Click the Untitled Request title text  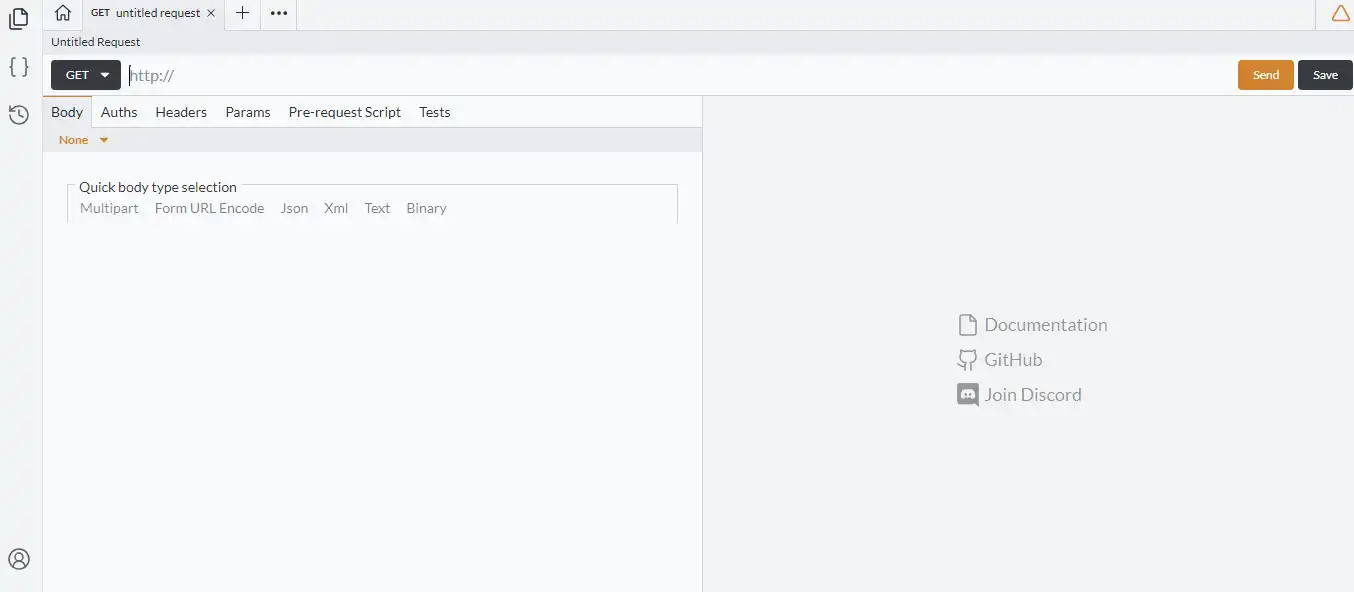pos(96,42)
